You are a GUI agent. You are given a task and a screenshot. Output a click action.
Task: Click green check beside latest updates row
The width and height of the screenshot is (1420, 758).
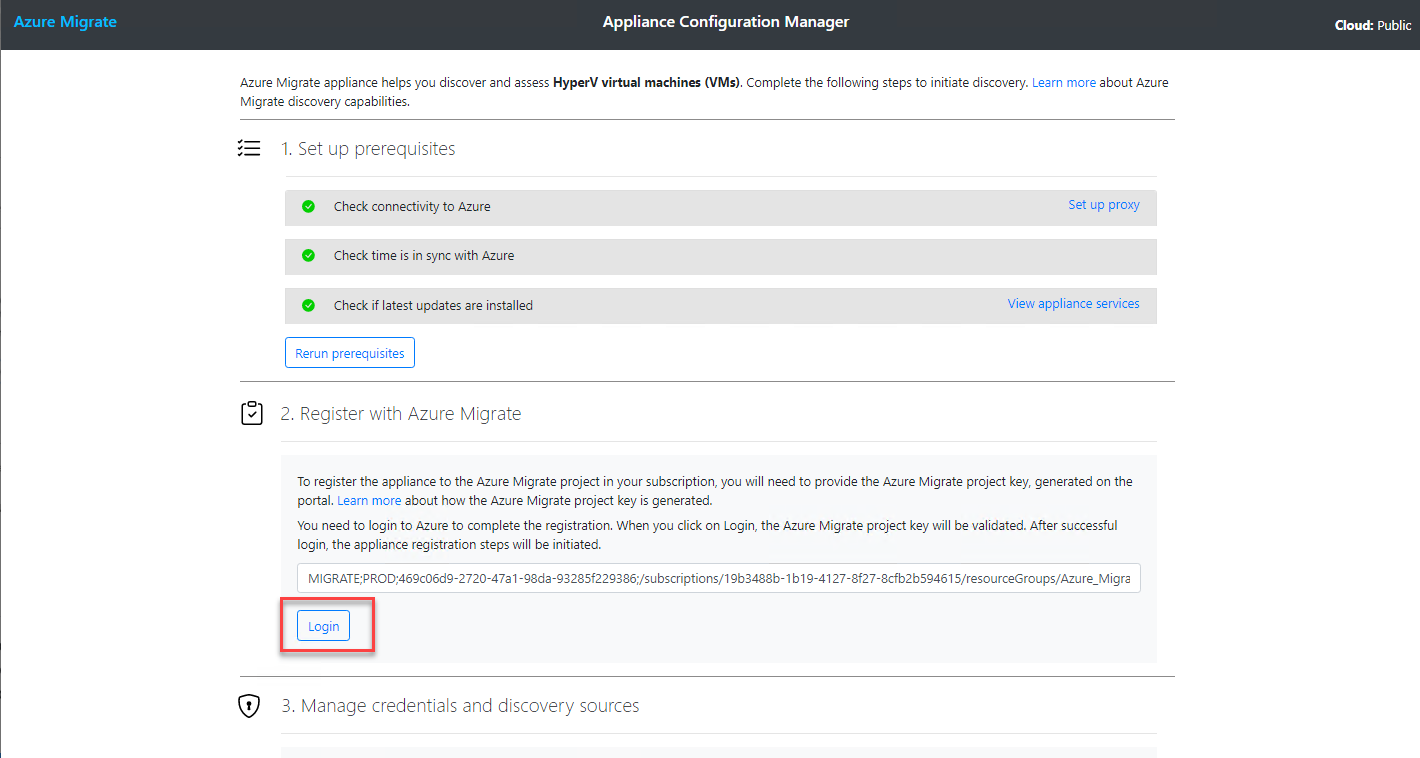click(309, 305)
